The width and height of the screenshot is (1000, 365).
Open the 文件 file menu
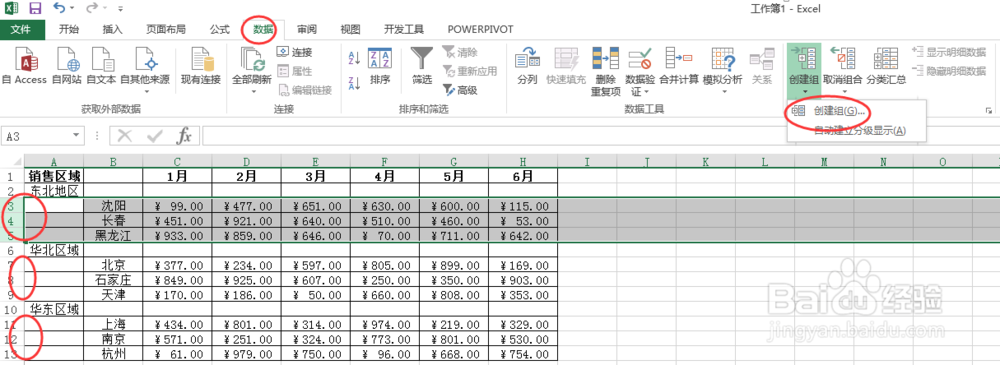(22, 29)
